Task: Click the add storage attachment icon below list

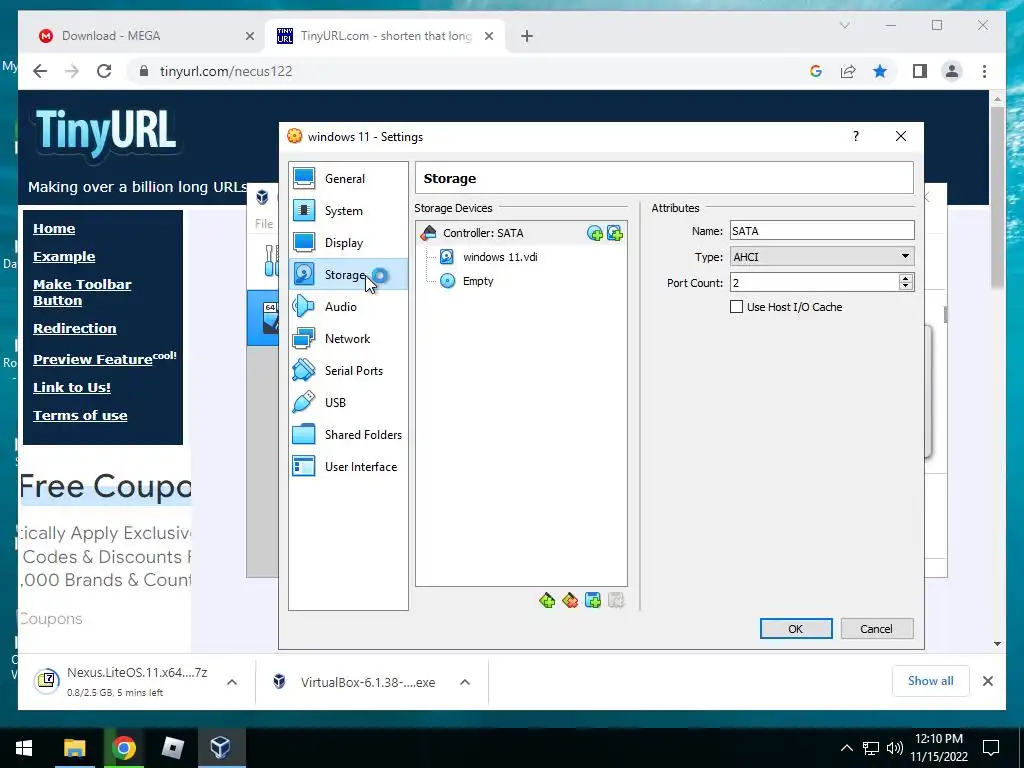Action: 593,600
